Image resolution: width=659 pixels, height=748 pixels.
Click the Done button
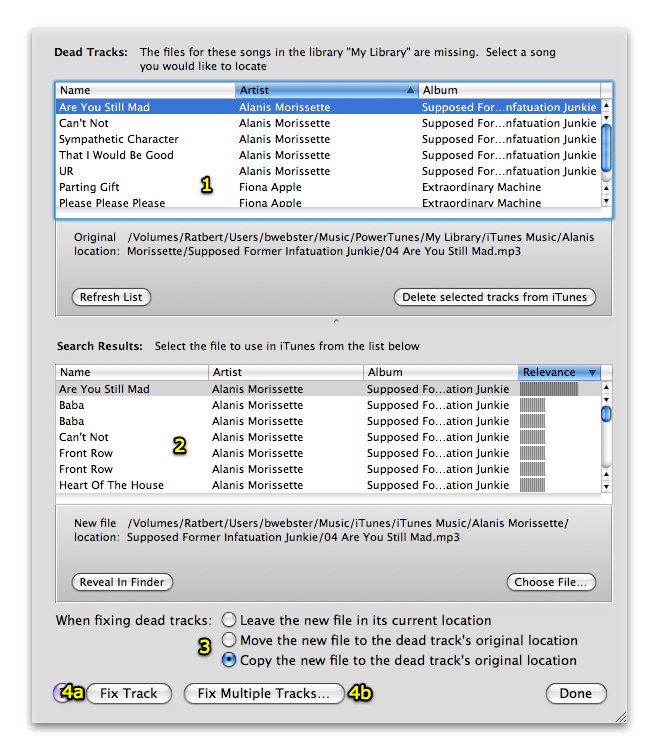point(576,693)
